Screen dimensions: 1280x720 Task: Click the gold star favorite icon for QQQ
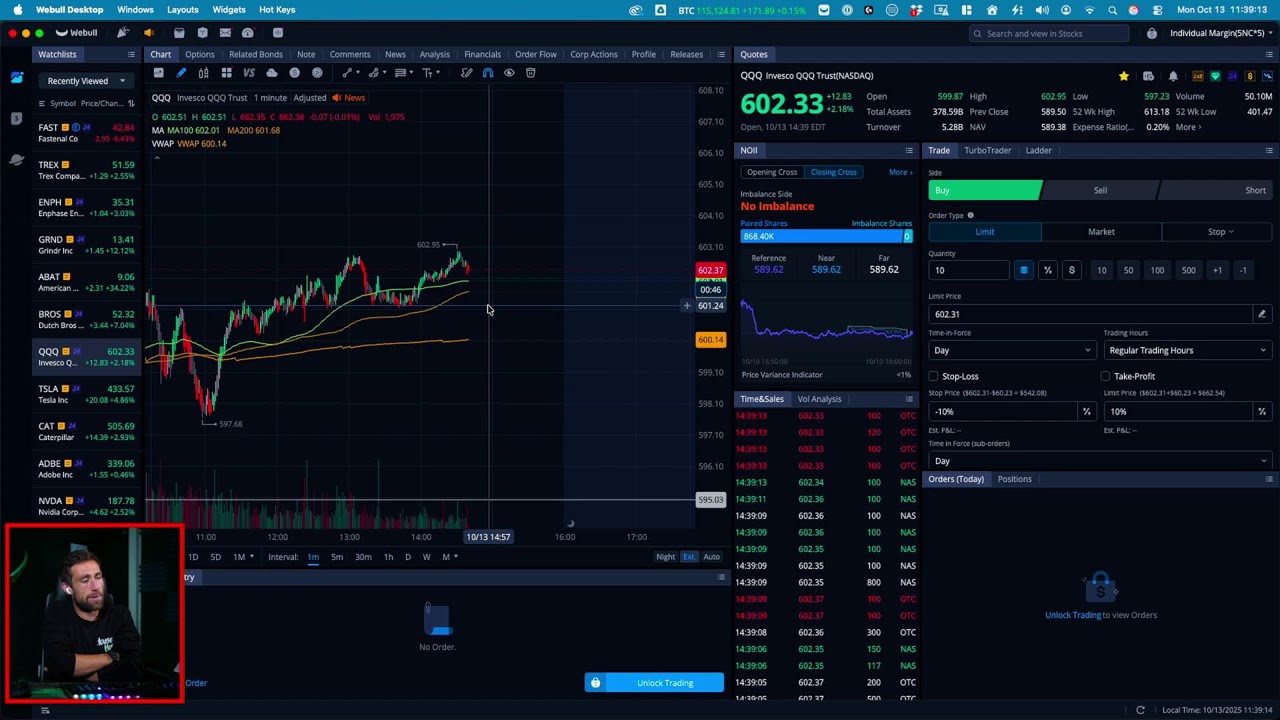point(1124,76)
